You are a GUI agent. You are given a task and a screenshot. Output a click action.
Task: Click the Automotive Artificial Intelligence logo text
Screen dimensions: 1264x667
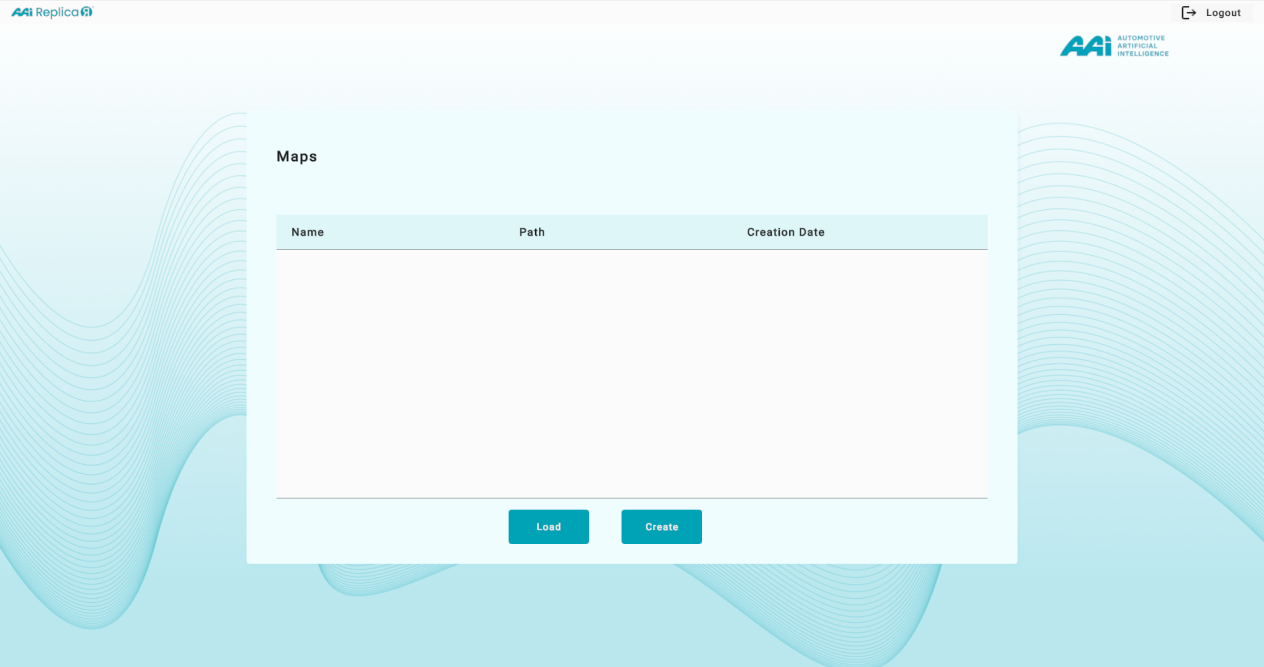[x=1142, y=46]
